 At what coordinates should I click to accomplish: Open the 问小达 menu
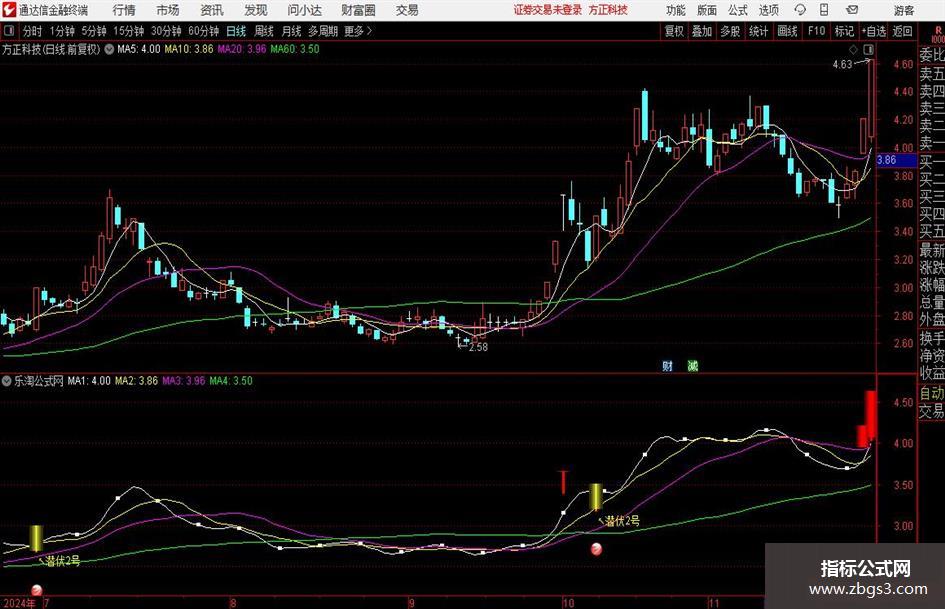pos(304,10)
